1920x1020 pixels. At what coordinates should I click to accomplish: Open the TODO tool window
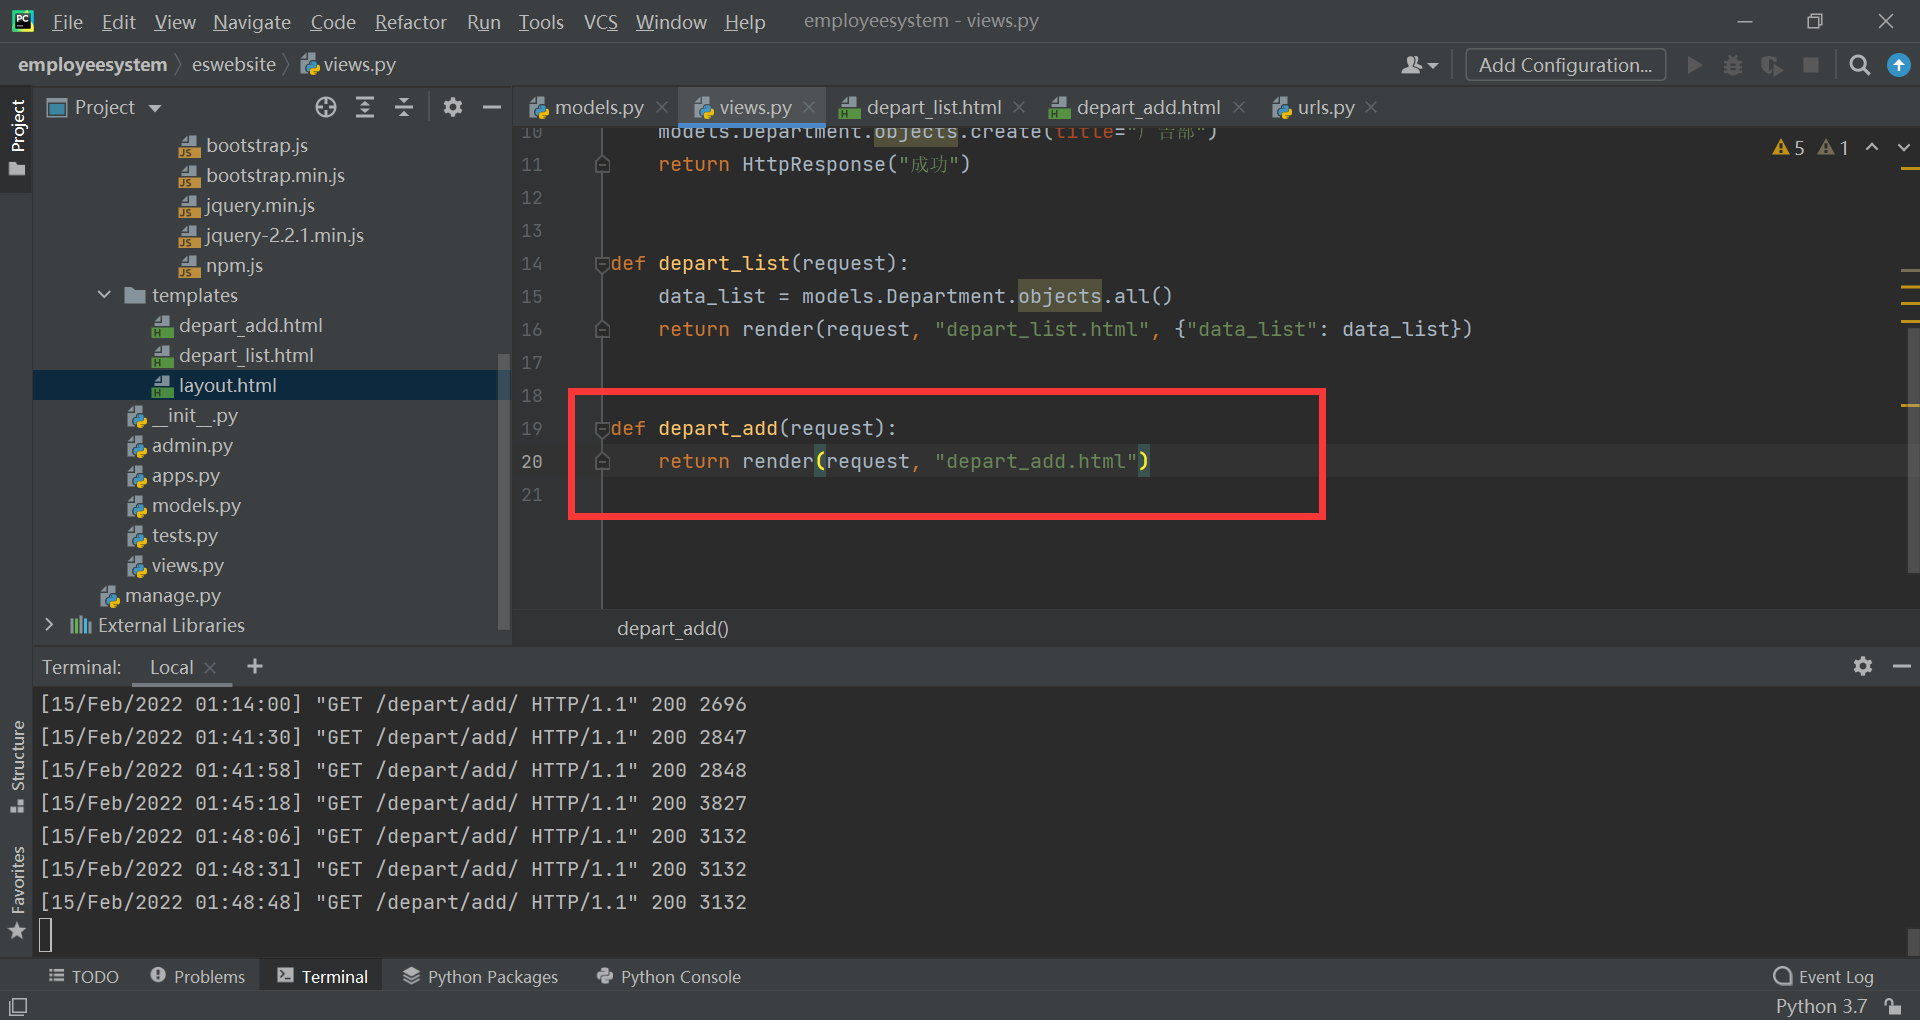83,976
